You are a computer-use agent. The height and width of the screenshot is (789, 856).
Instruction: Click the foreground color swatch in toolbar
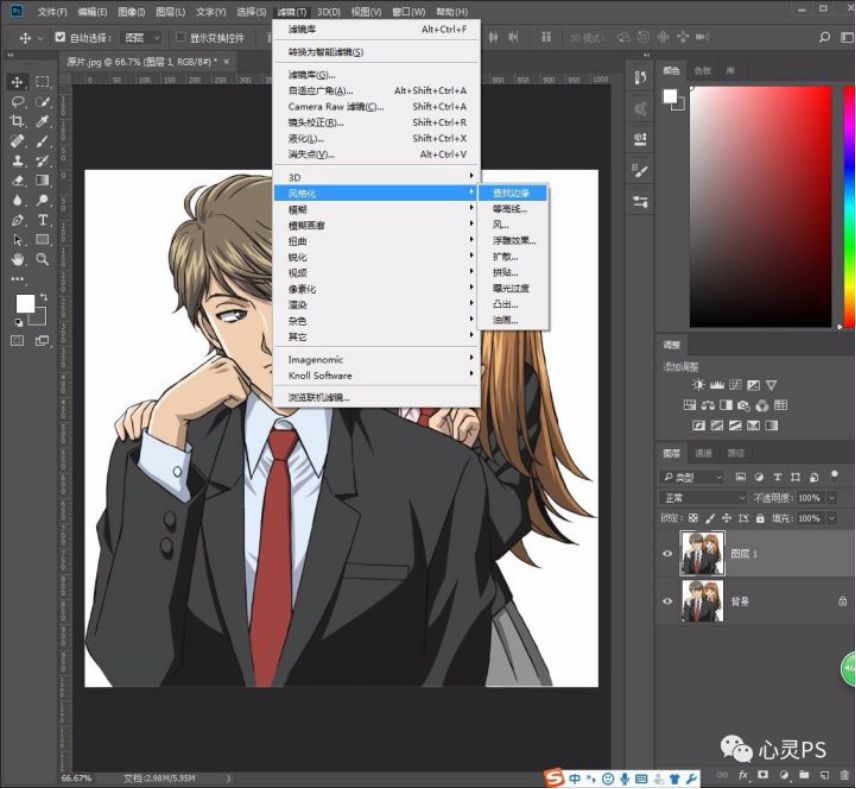[24, 302]
